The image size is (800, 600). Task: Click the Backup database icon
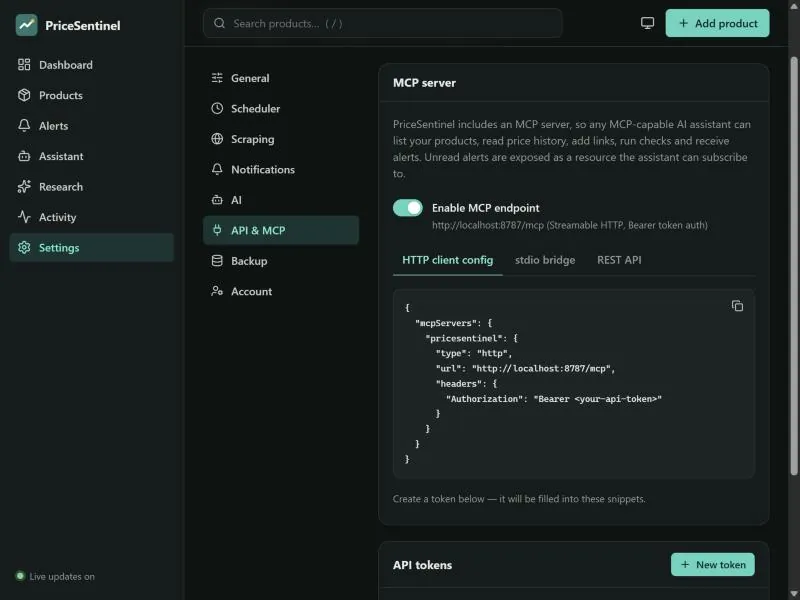217,261
